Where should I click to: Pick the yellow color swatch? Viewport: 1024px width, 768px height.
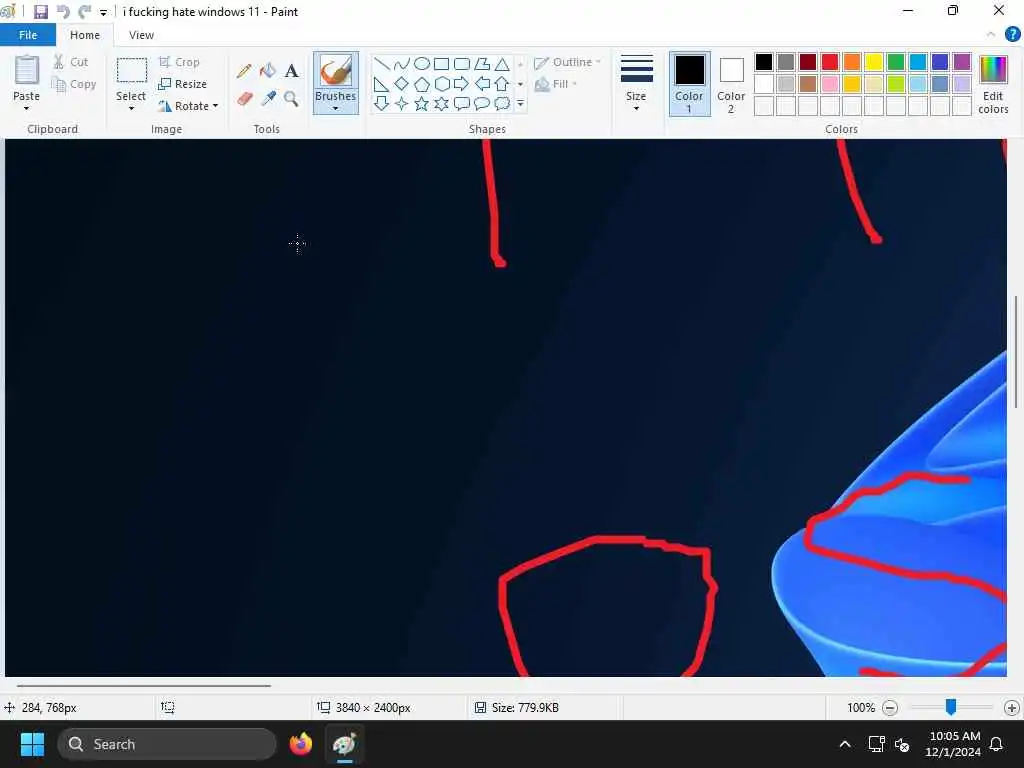pyautogui.click(x=874, y=62)
